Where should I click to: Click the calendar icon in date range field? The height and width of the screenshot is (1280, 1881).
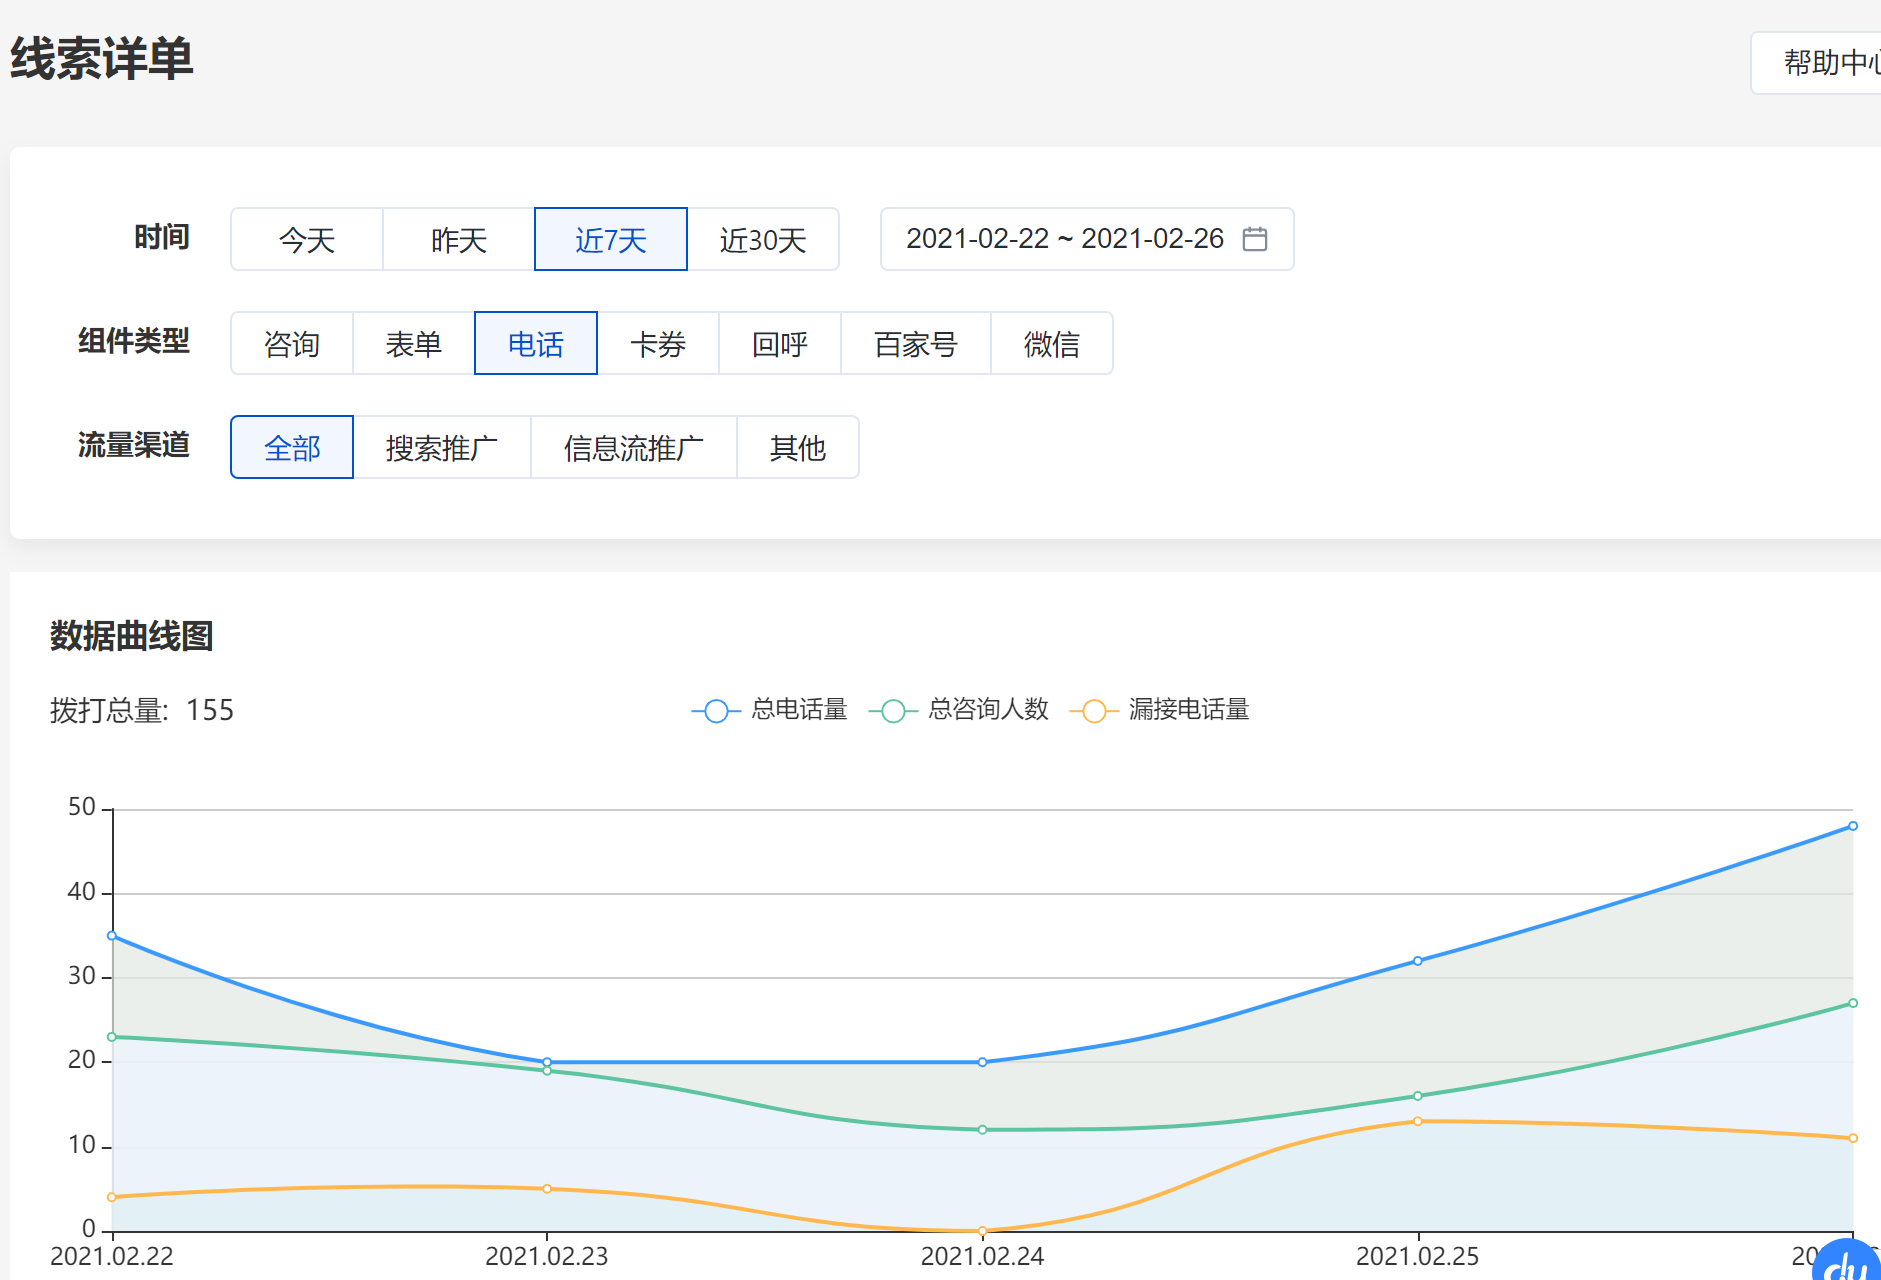click(1254, 239)
